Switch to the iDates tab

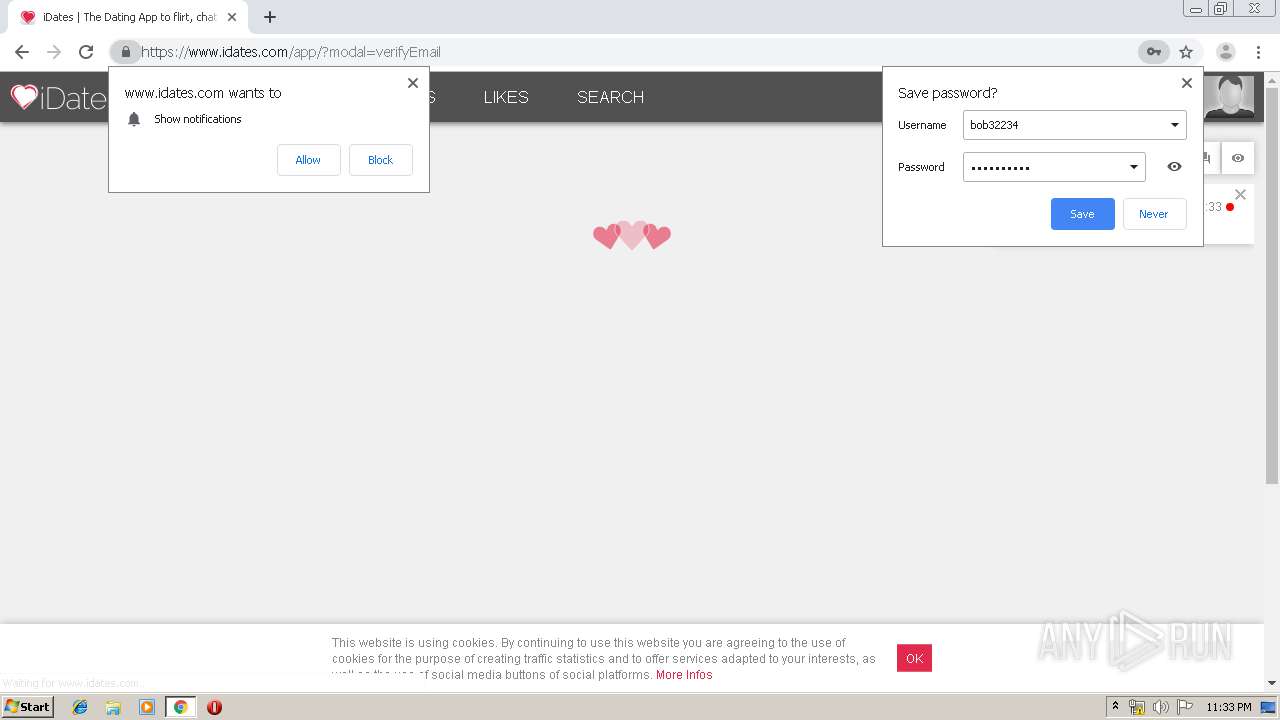128,17
